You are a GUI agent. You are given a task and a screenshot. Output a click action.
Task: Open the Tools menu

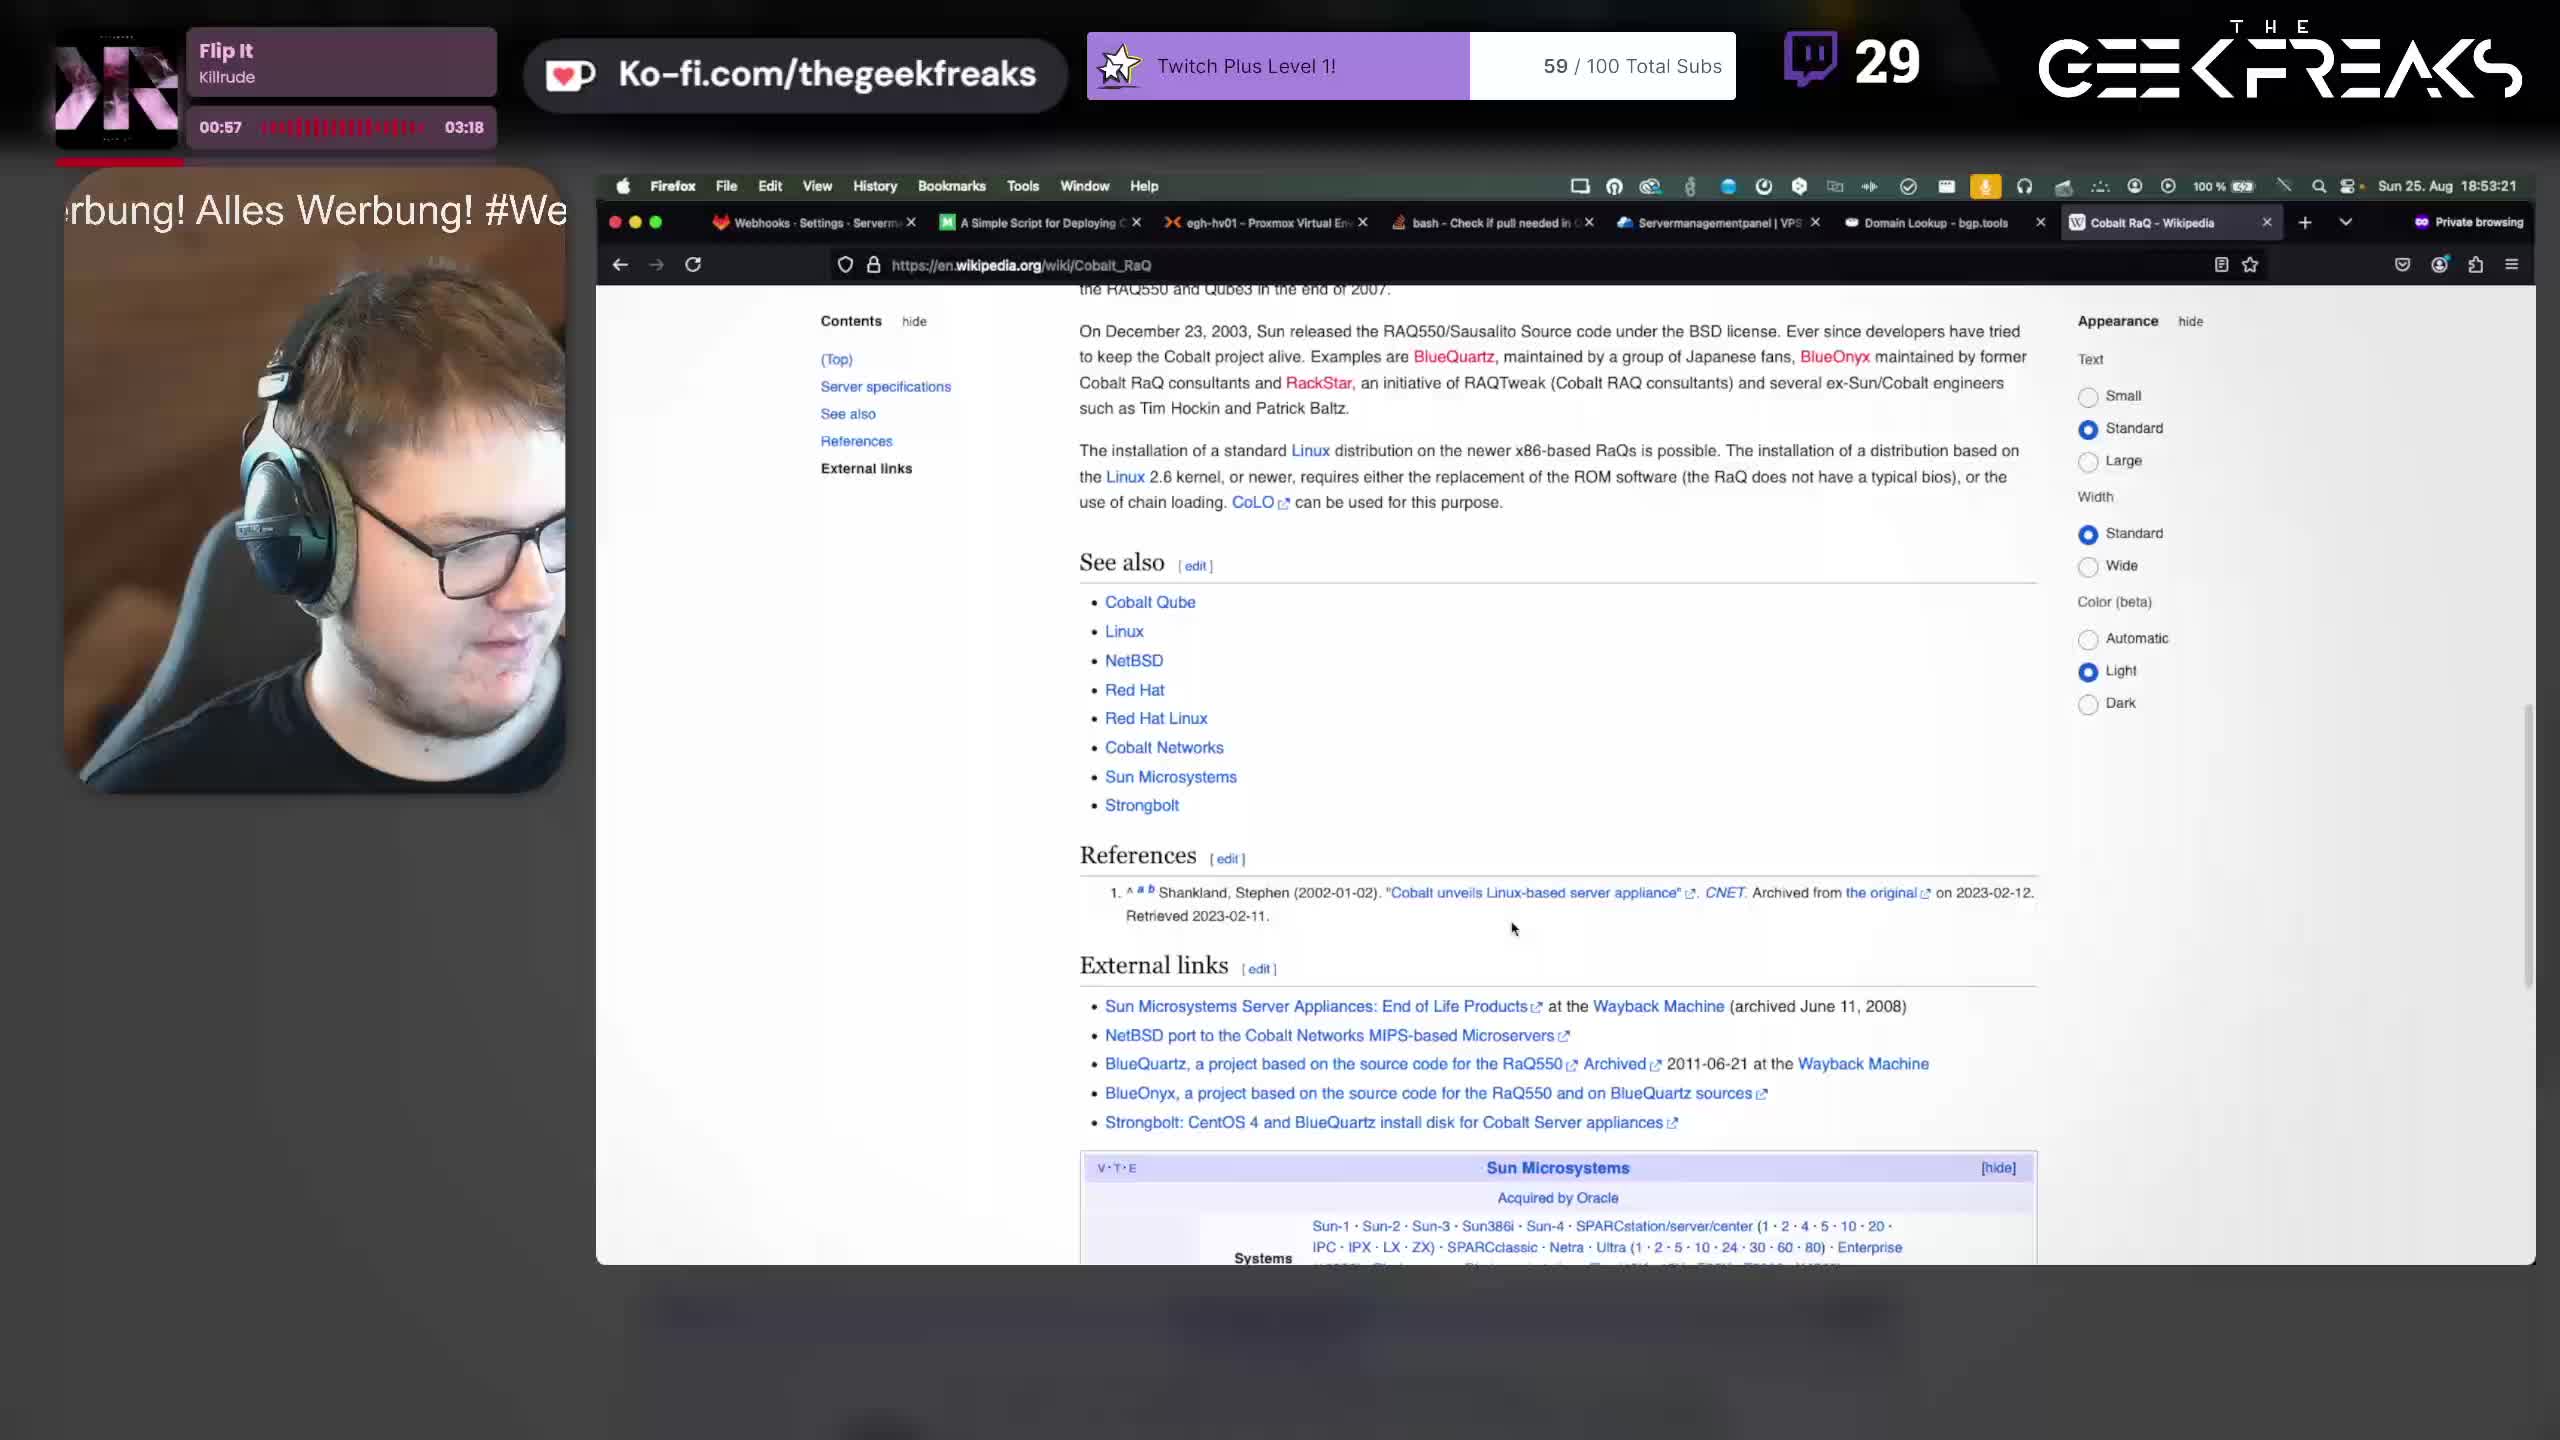1023,186
